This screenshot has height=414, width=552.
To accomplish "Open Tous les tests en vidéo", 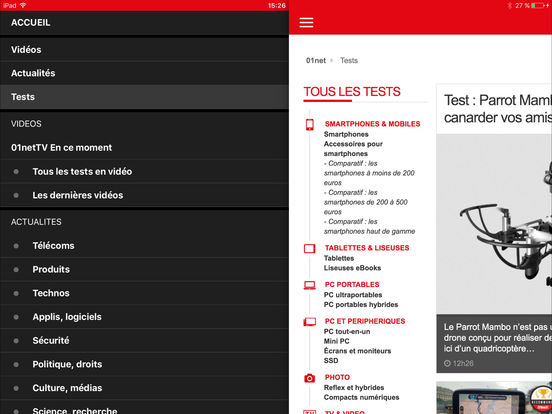I will [x=144, y=171].
